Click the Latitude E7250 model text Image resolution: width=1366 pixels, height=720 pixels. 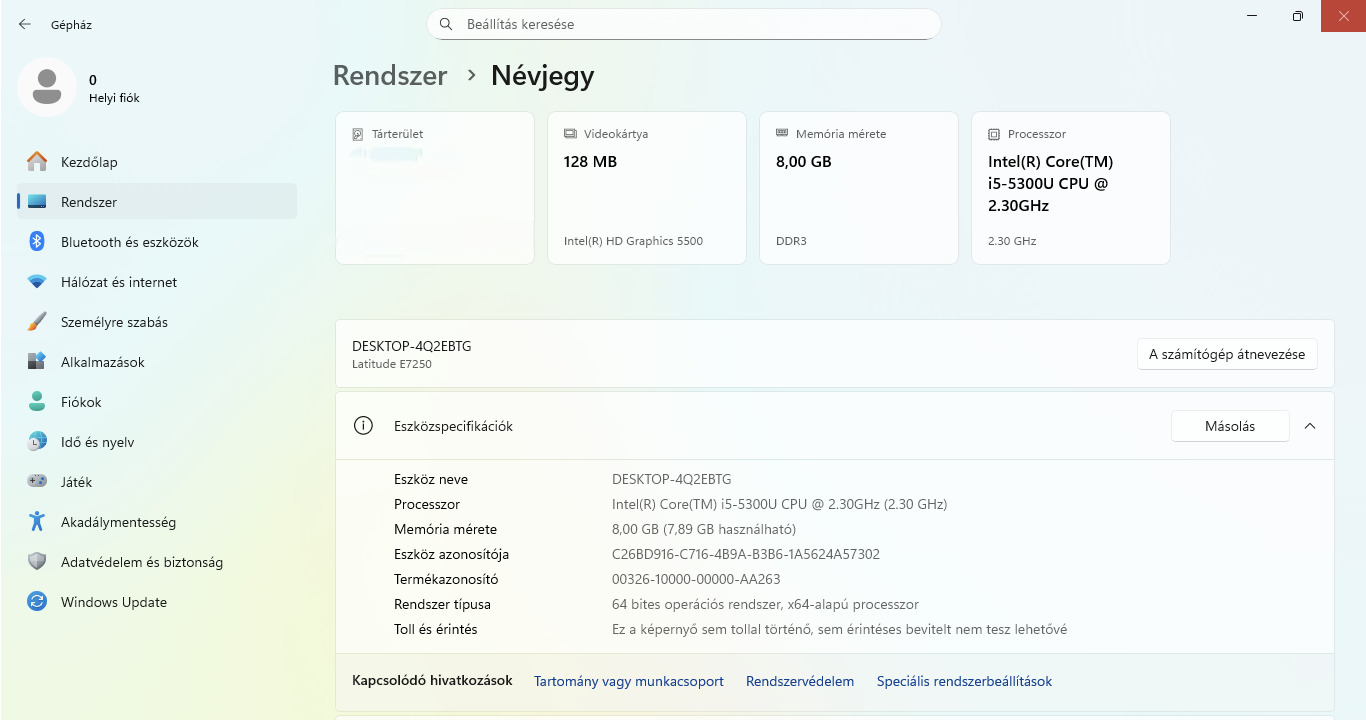[x=392, y=364]
